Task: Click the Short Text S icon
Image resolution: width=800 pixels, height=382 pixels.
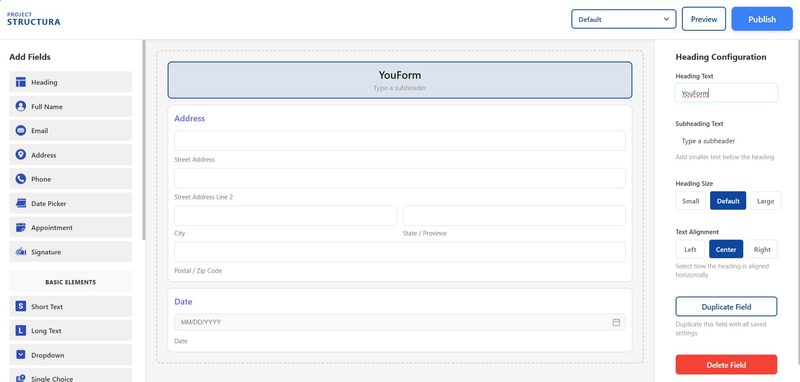Action: (20, 307)
